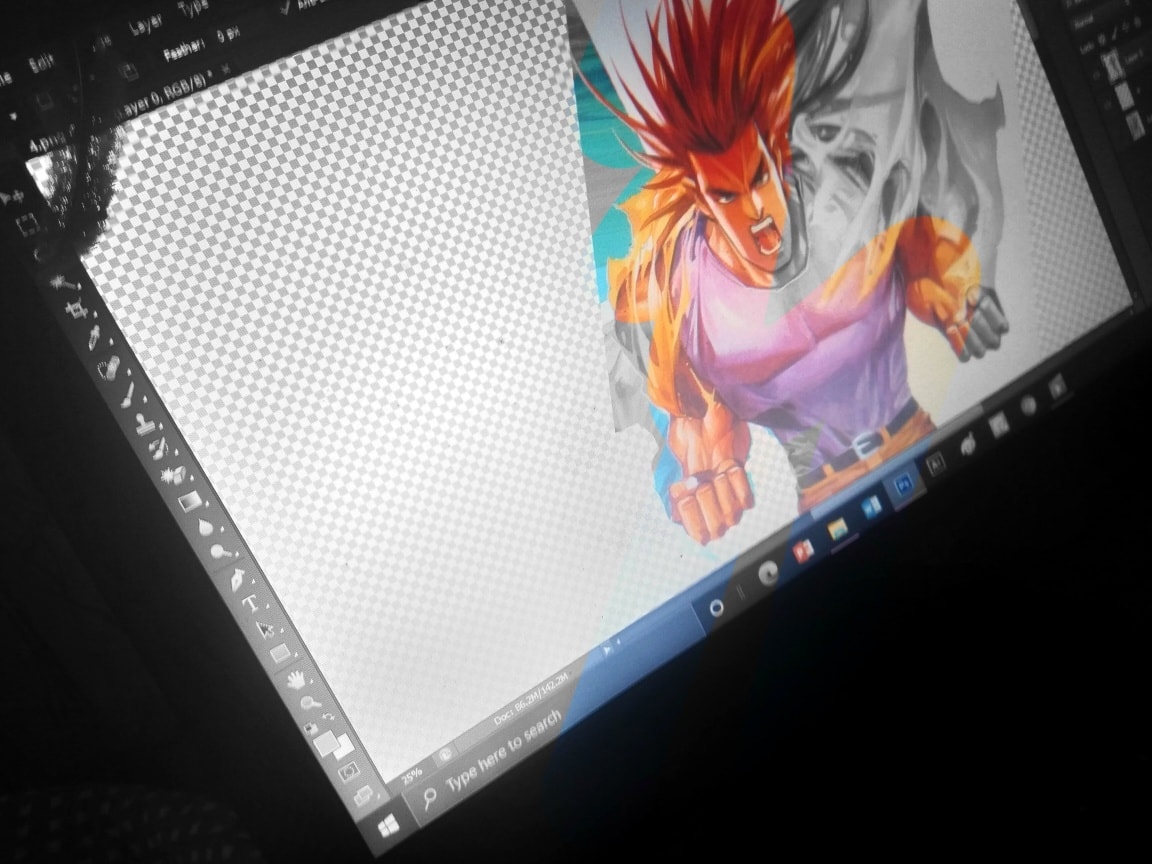Open the Normal blend mode dropdown
Viewport: 1152px width, 864px height.
click(1084, 24)
